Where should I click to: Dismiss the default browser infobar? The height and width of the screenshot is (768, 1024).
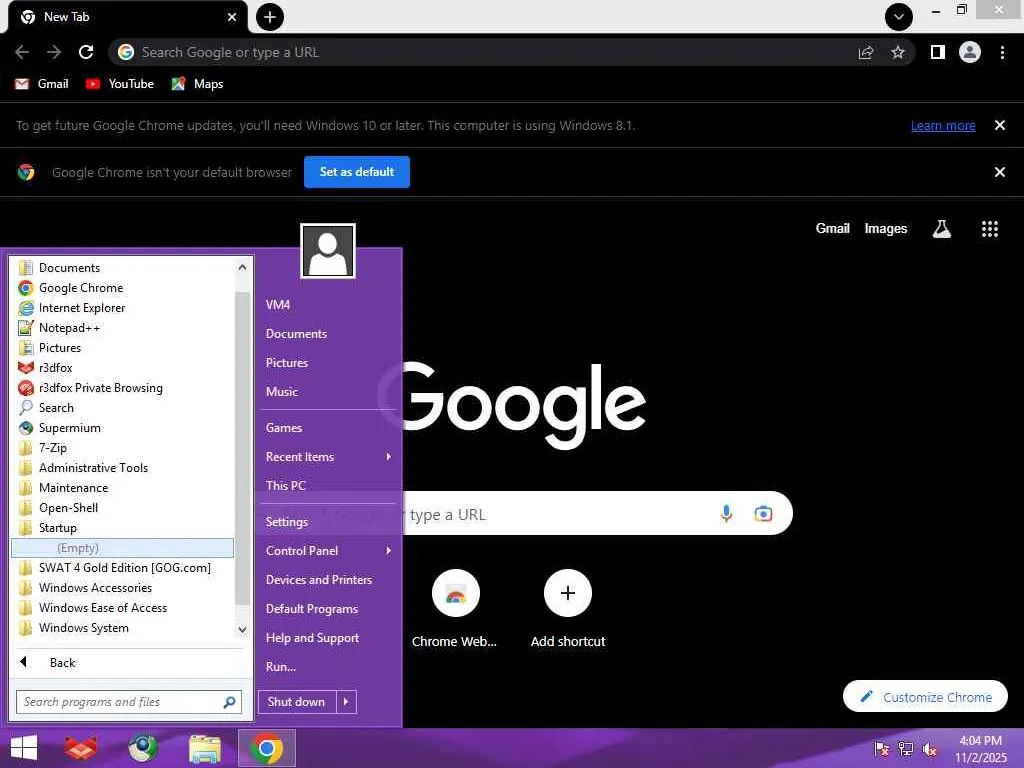999,172
